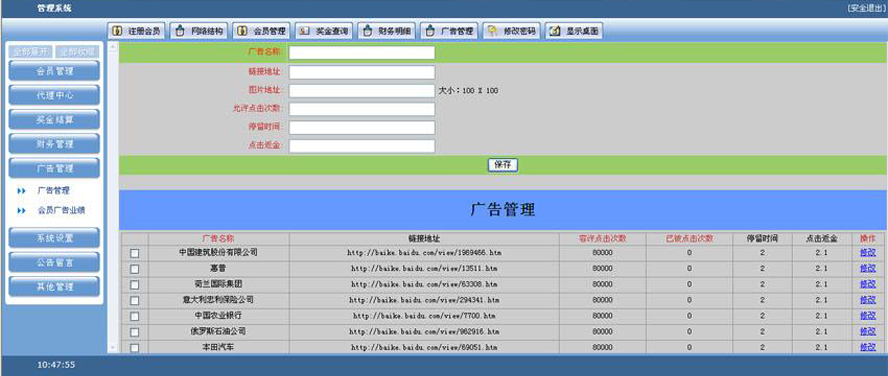Open 会员广告业绩 in the sidebar
Image resolution: width=888 pixels, height=376 pixels.
coord(61,211)
